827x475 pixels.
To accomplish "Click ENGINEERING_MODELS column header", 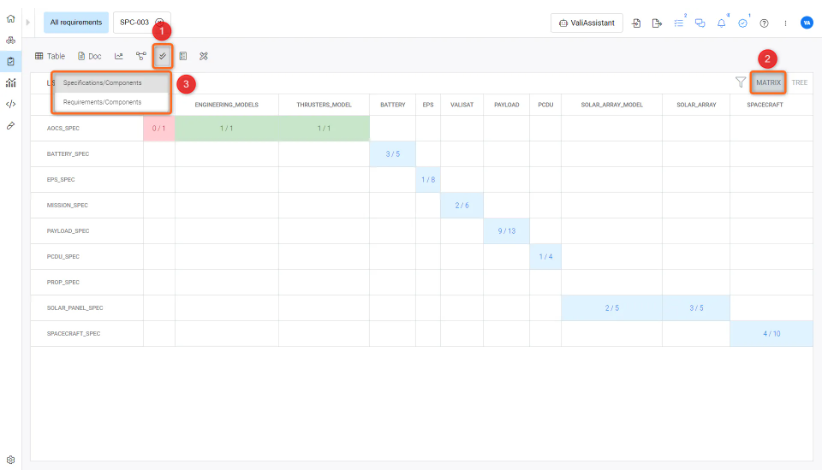I will click(x=226, y=105).
